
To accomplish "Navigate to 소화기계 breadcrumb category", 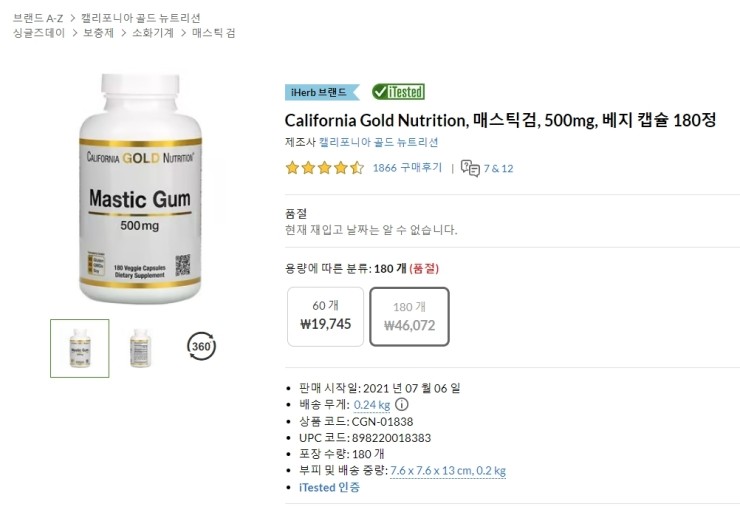I will 153,33.
